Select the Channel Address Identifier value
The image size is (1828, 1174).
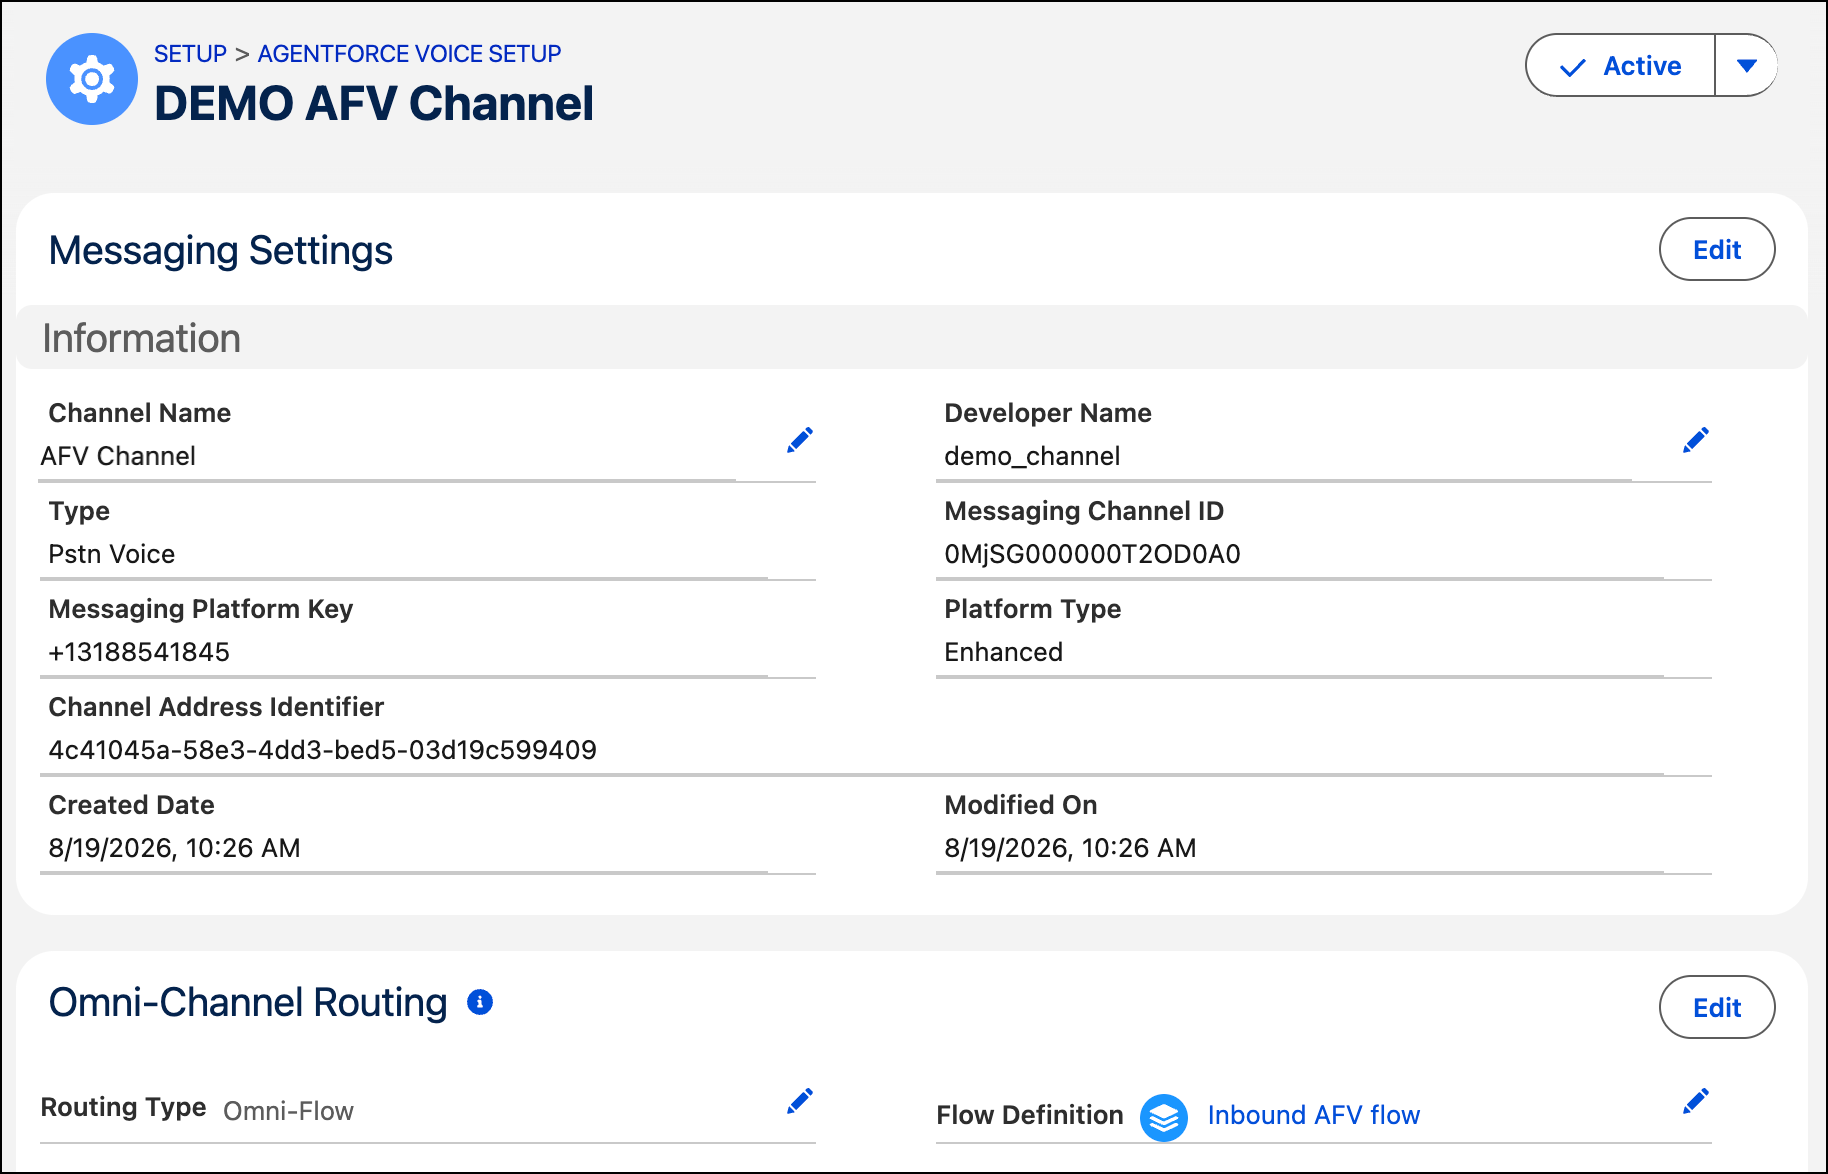click(323, 750)
